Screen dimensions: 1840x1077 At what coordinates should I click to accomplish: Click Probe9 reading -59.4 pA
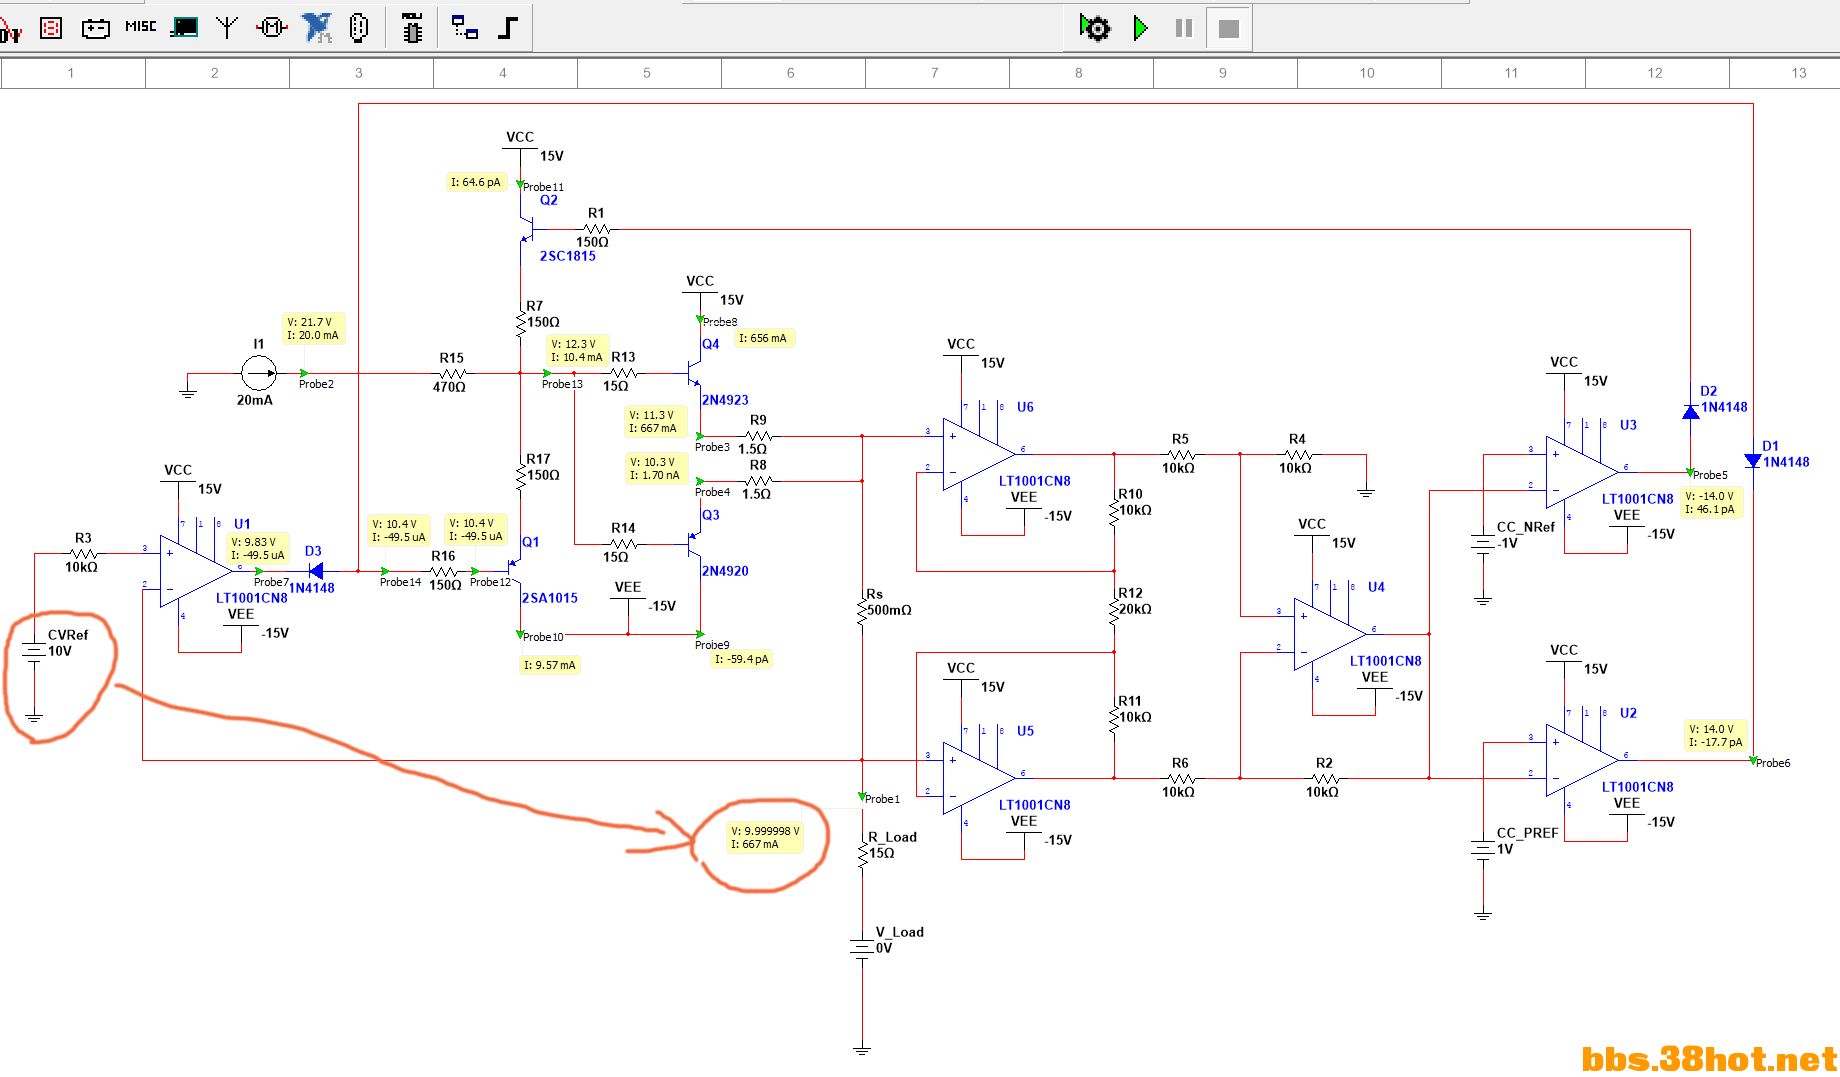click(742, 659)
